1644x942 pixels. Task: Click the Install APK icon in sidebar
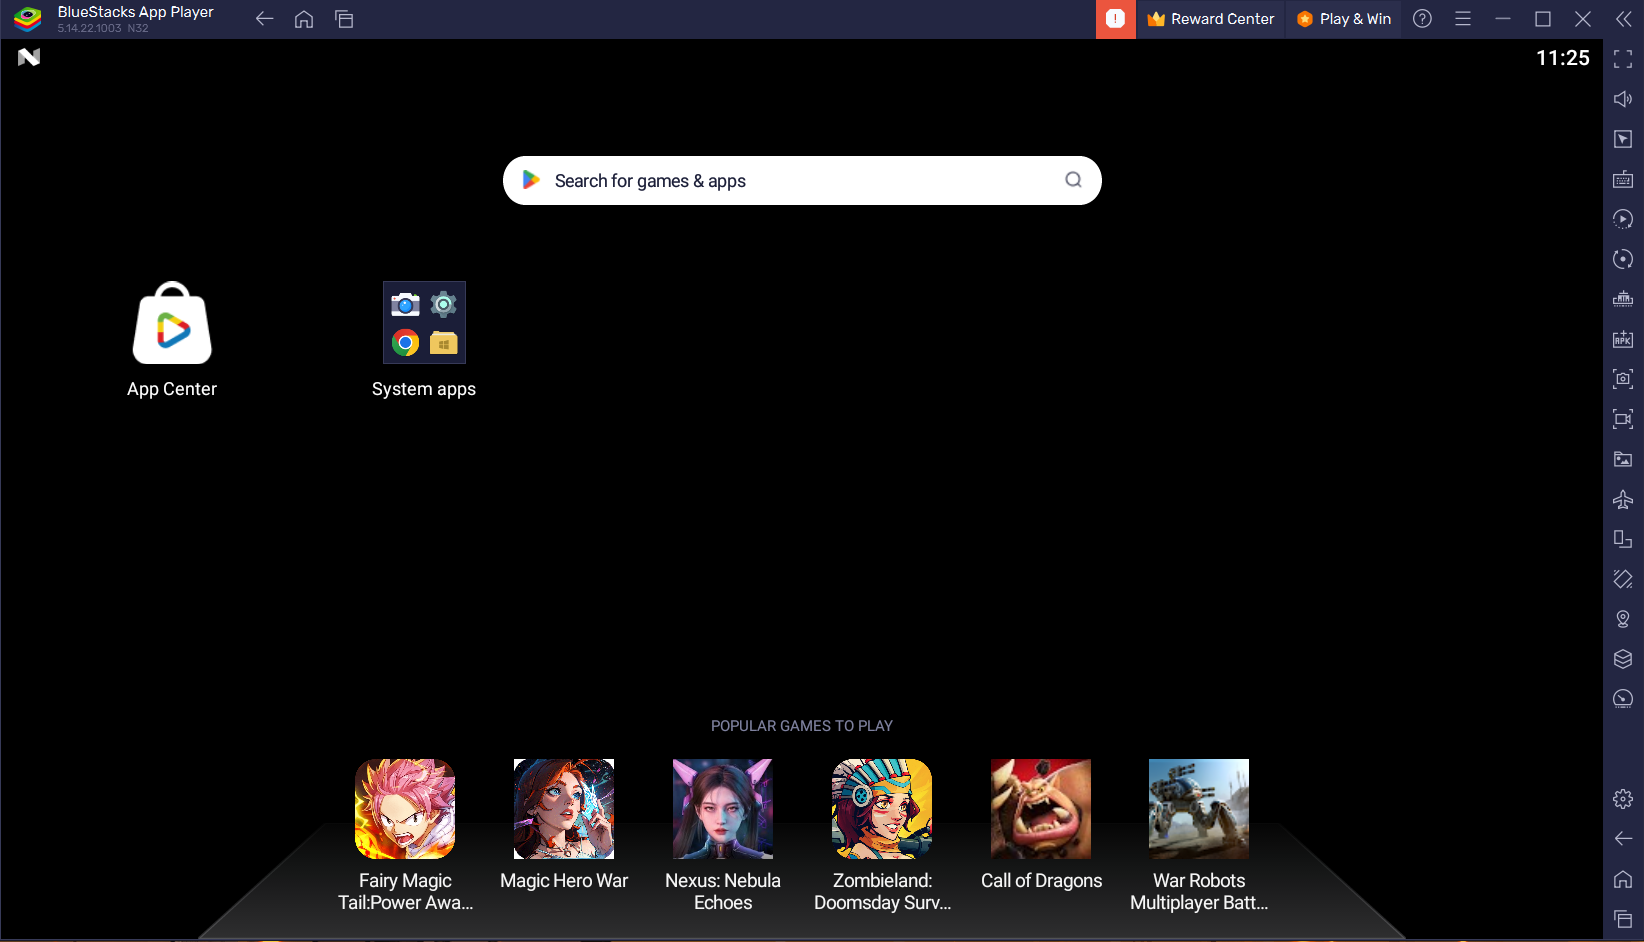[1623, 339]
